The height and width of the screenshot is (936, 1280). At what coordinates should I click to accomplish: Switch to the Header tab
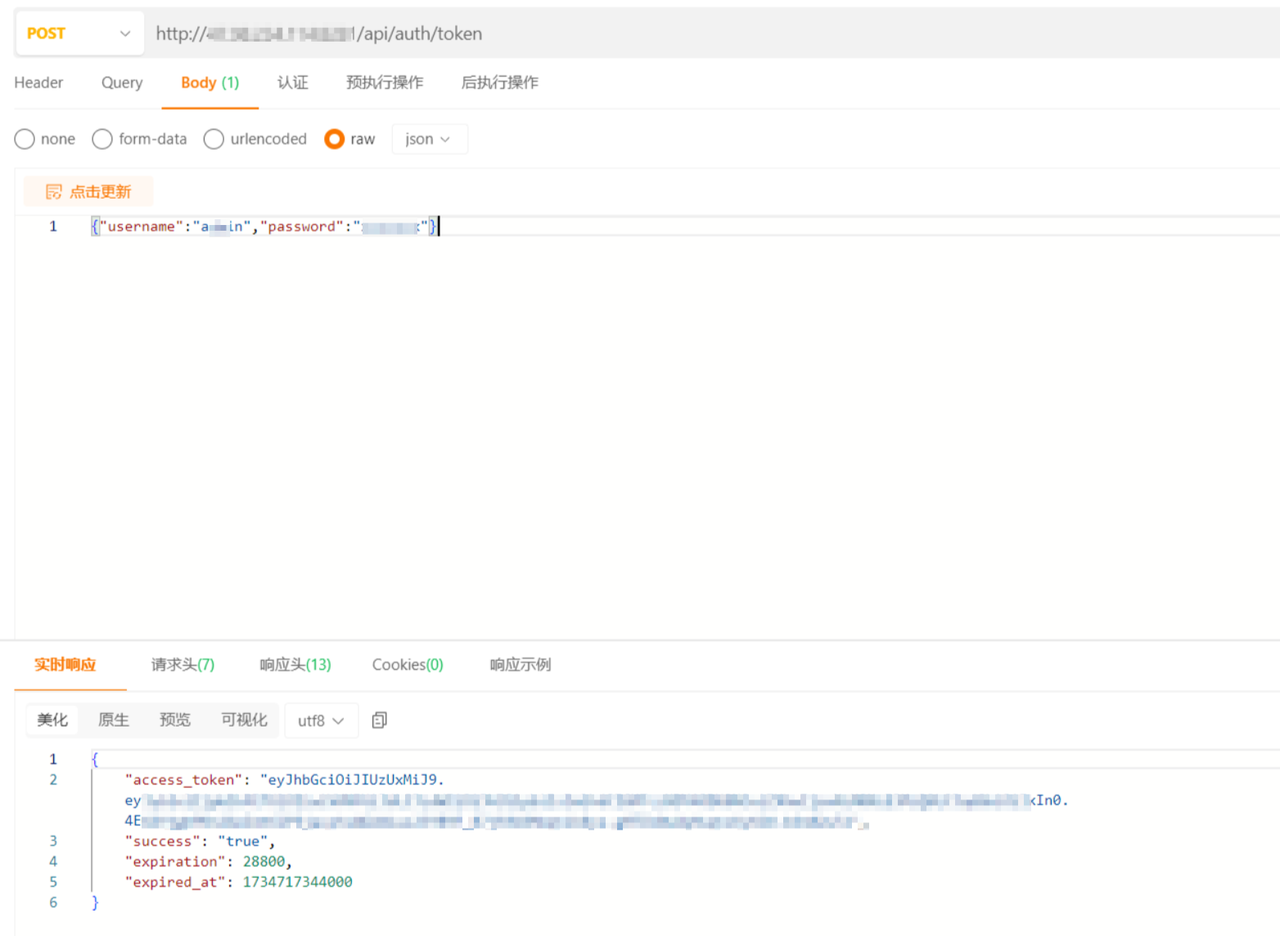39,83
